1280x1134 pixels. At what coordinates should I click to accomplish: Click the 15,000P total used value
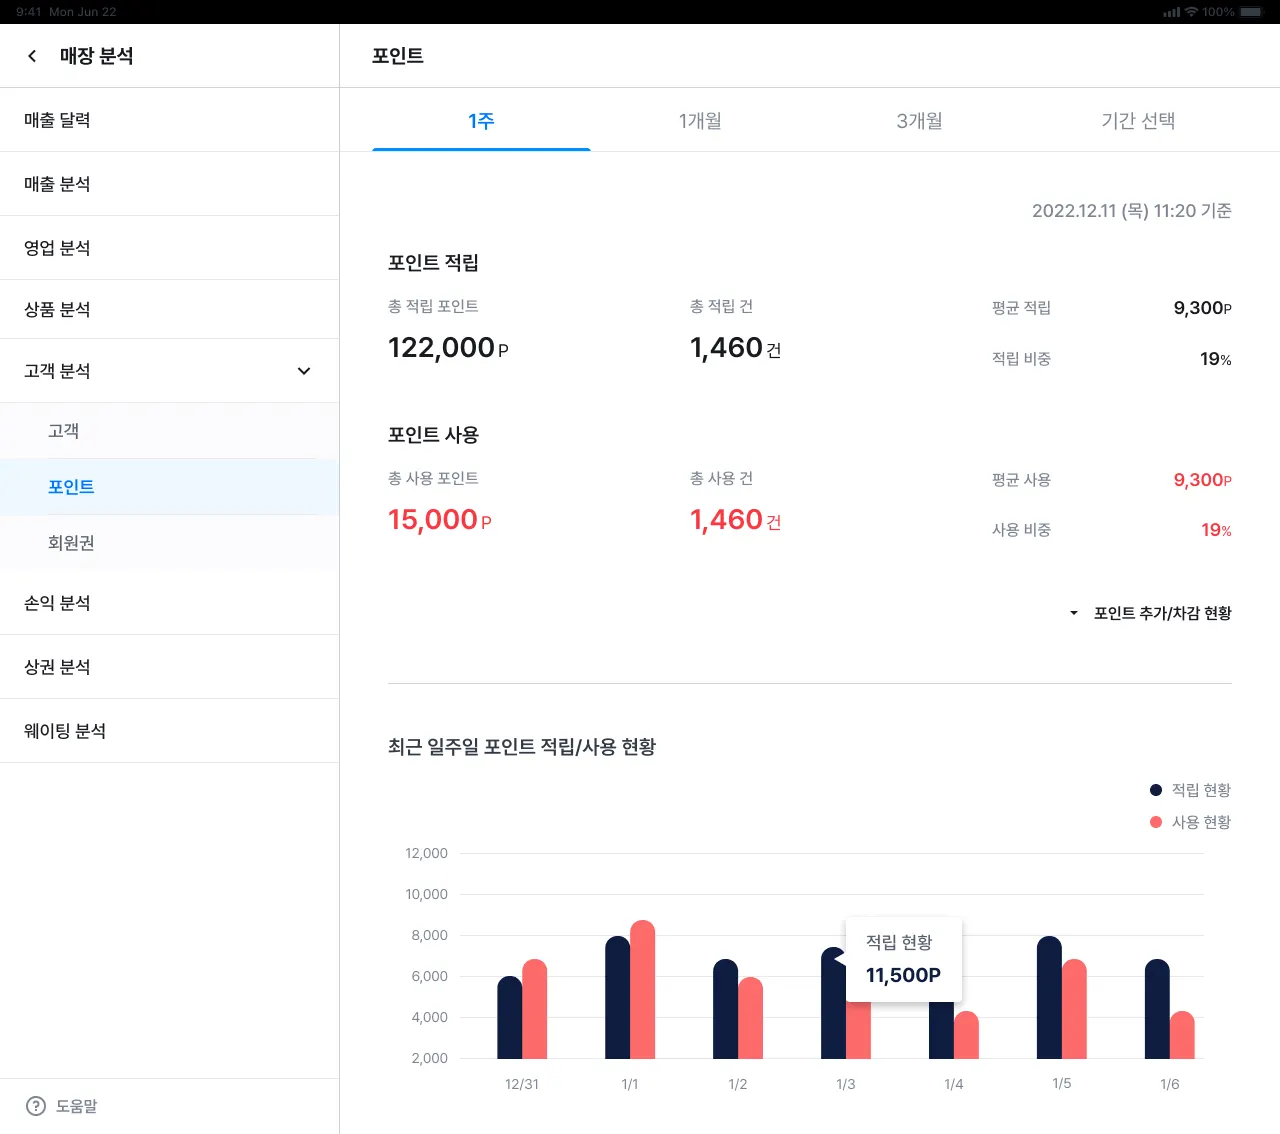click(x=440, y=520)
